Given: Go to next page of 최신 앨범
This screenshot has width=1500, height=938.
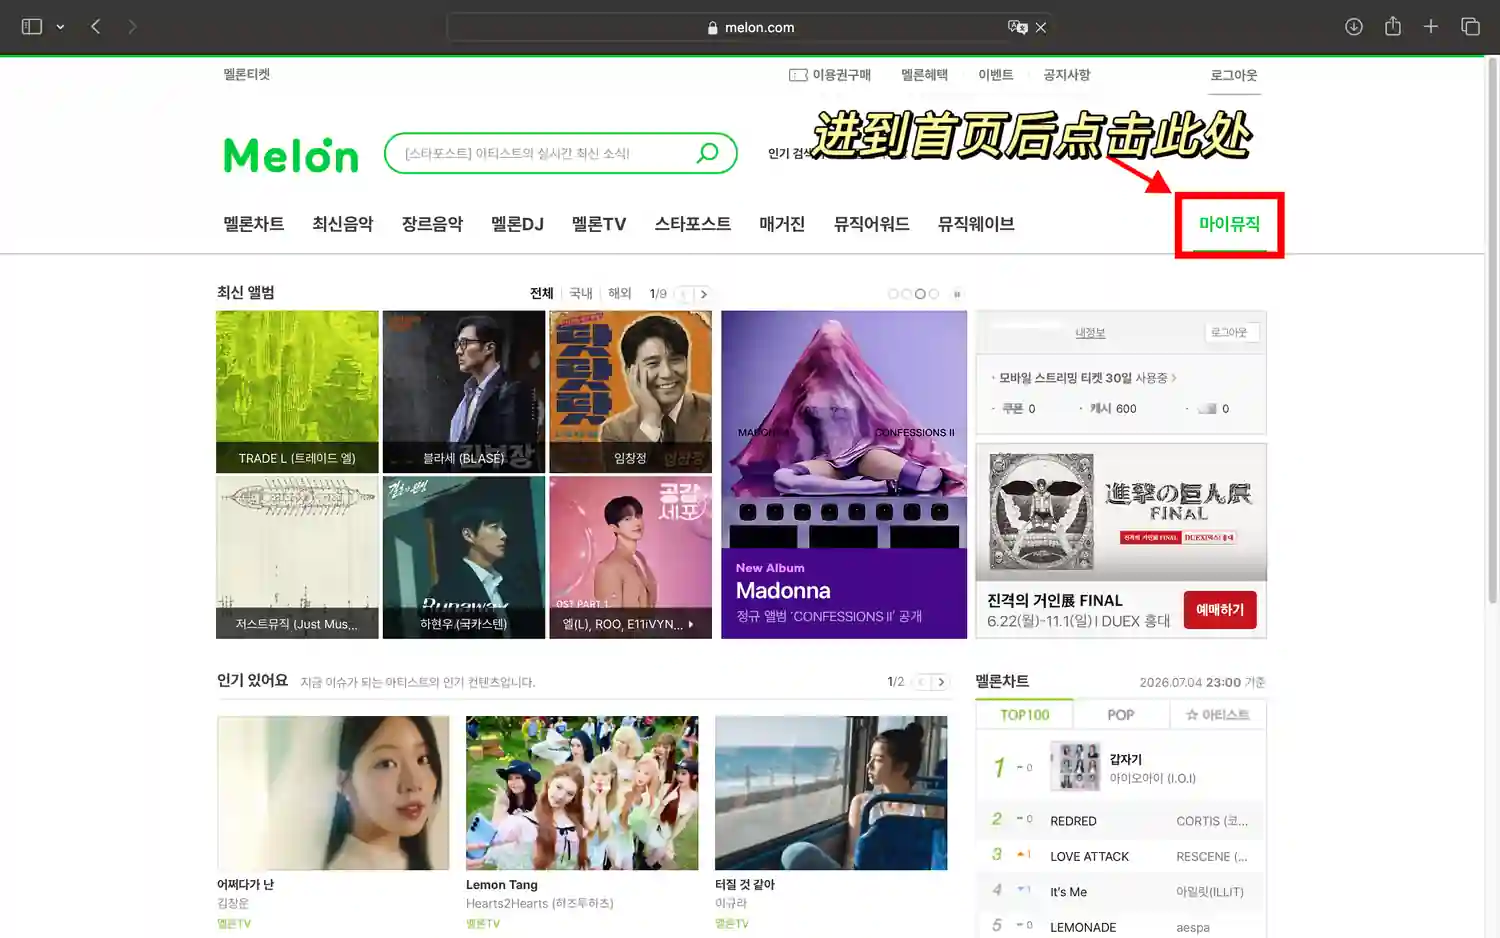Looking at the screenshot, I should pos(704,294).
